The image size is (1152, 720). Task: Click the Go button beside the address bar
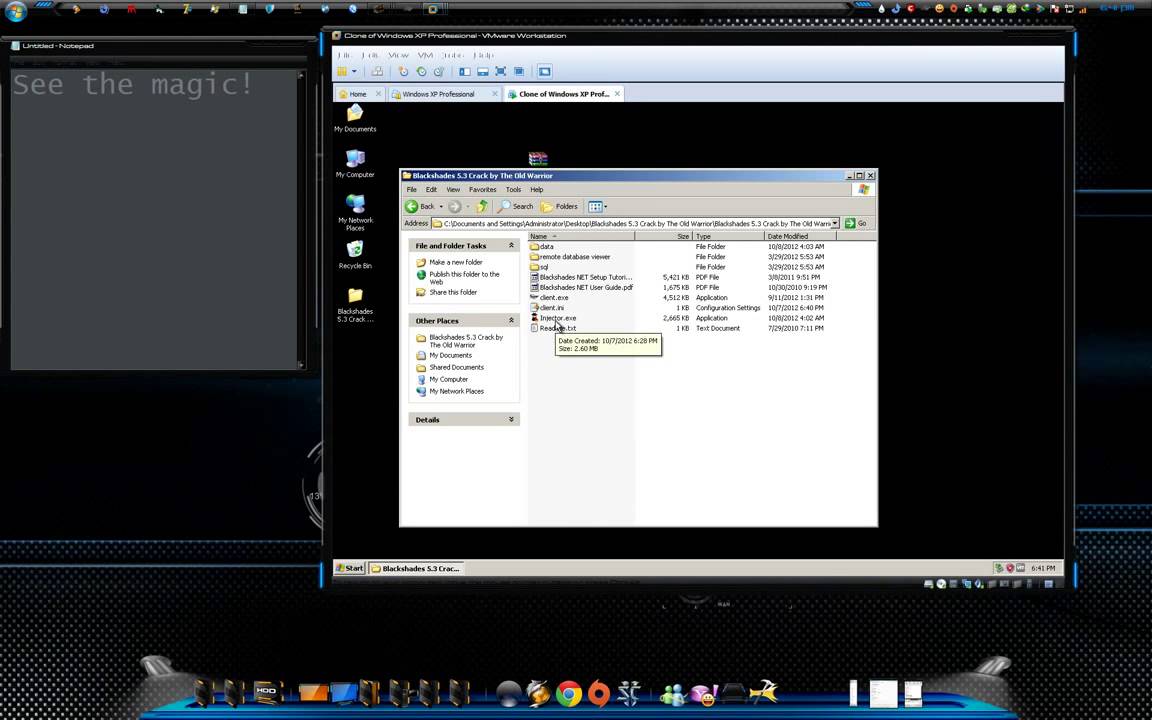[856, 223]
